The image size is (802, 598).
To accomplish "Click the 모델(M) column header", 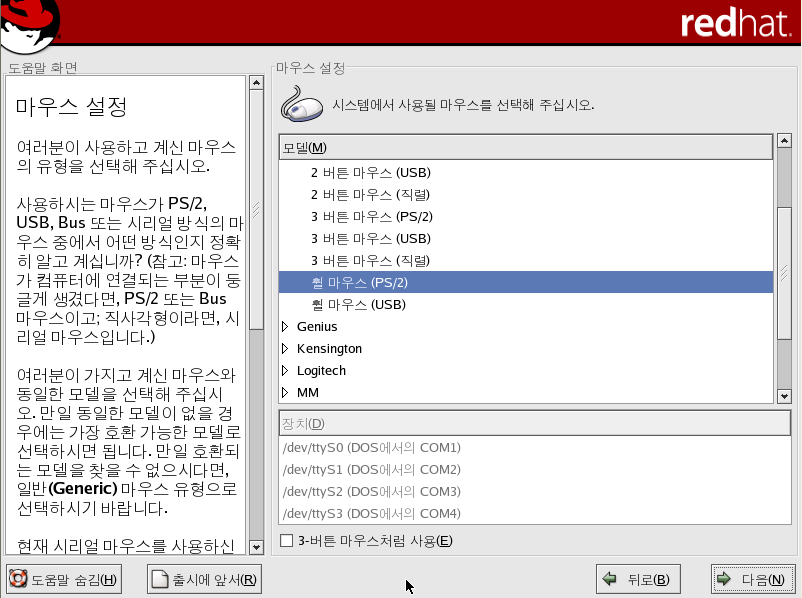I will coord(526,147).
